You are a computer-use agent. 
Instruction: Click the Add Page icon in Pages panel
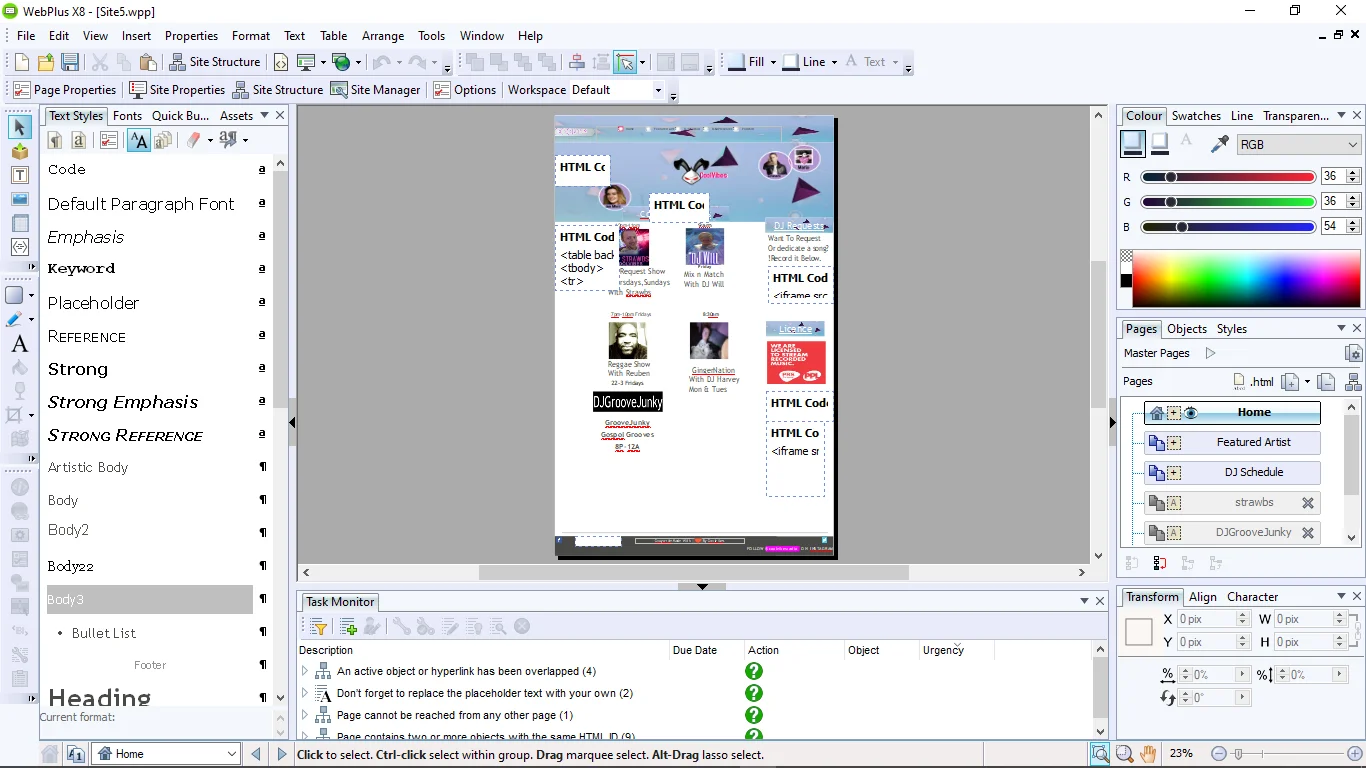[x=1291, y=381]
